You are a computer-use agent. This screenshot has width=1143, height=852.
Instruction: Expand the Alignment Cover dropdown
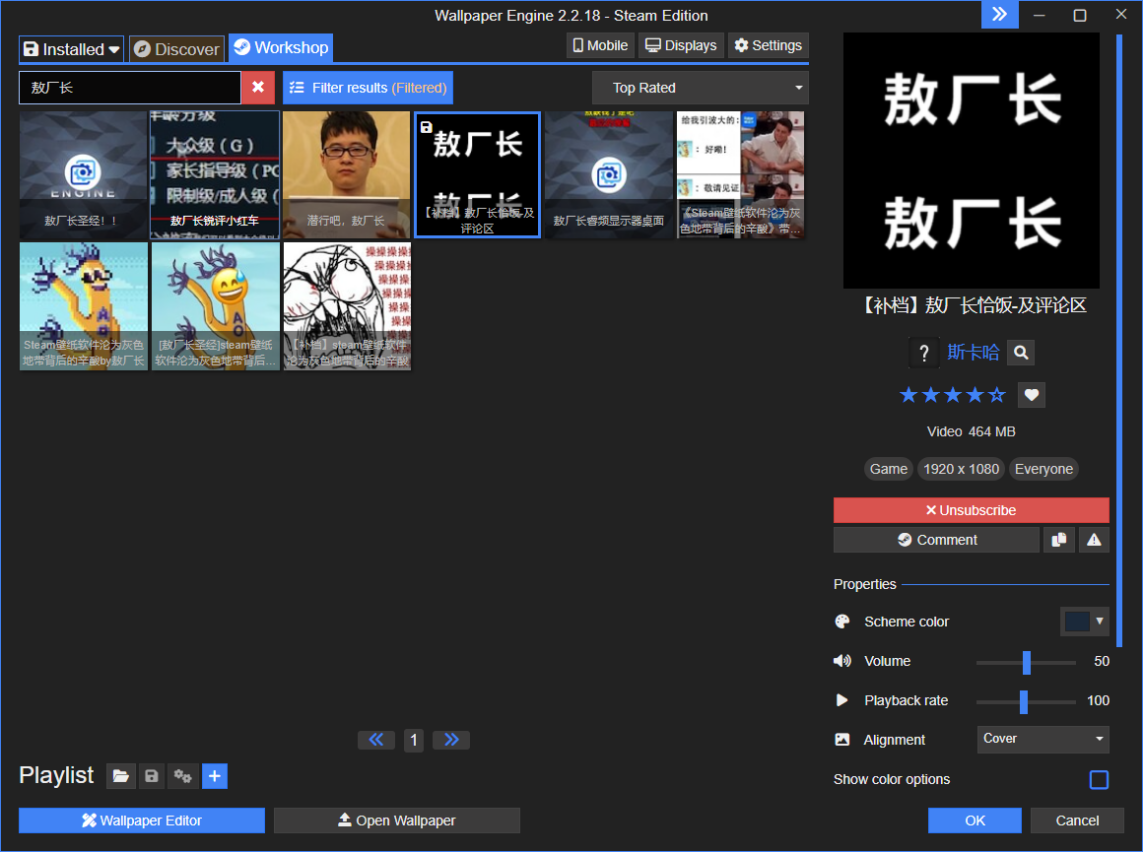[x=1042, y=739]
